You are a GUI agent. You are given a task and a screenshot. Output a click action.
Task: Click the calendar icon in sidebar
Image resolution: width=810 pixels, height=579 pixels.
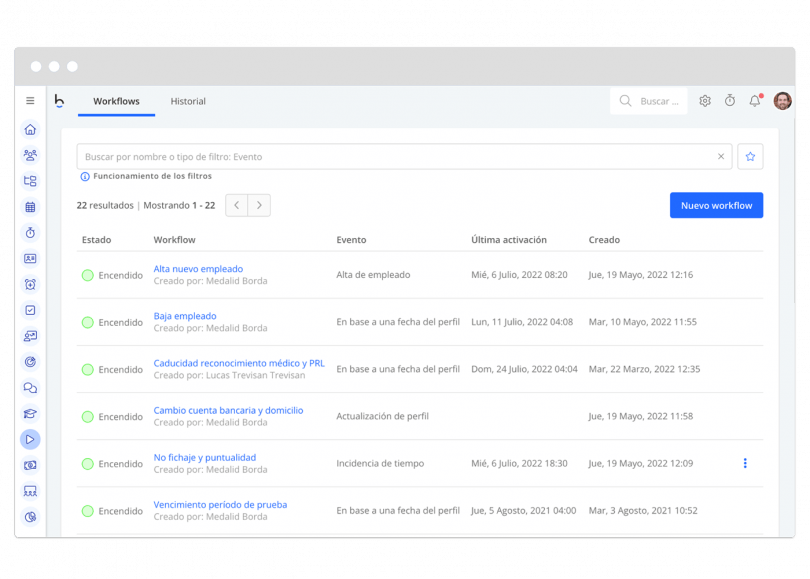point(30,207)
